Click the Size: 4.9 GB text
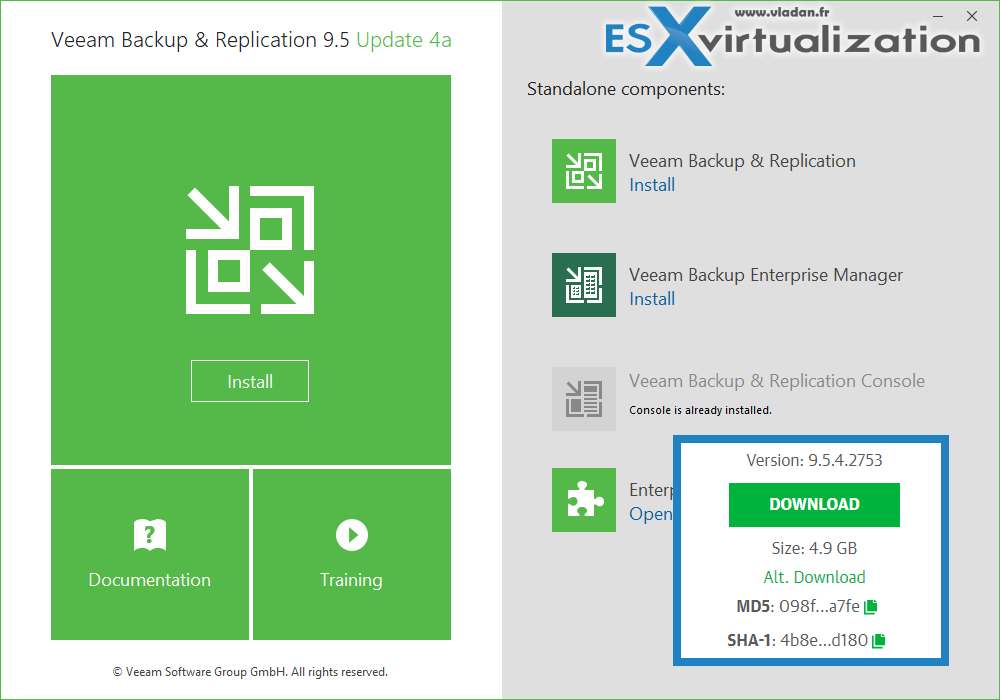Viewport: 1000px width, 700px height. pos(814,548)
